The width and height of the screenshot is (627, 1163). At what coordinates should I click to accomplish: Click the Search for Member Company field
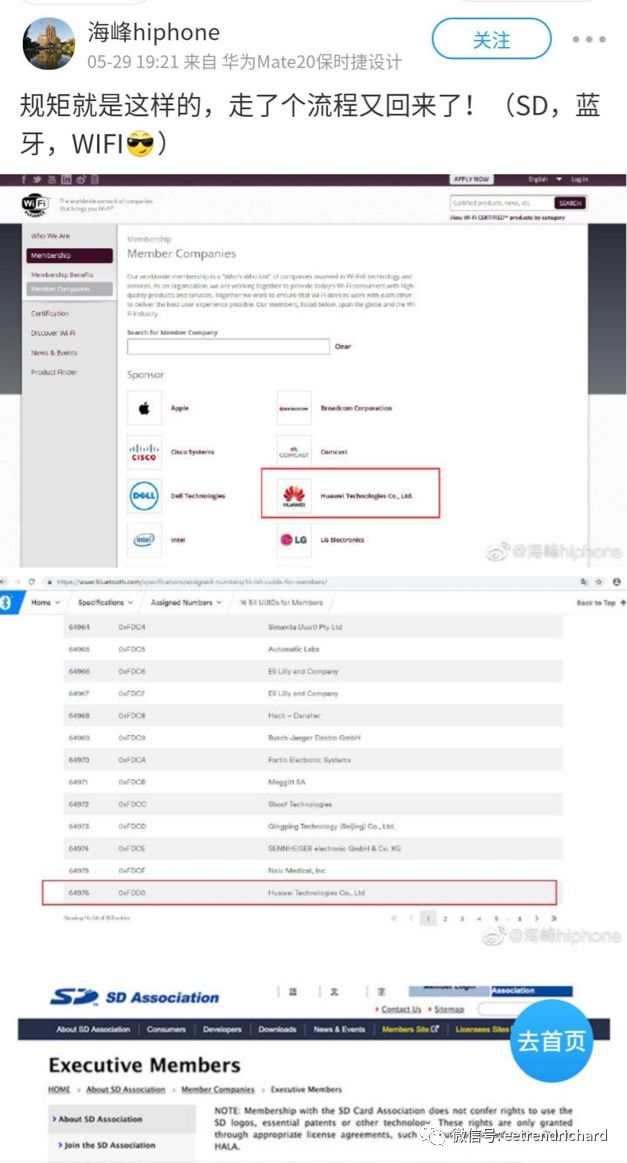tap(228, 346)
